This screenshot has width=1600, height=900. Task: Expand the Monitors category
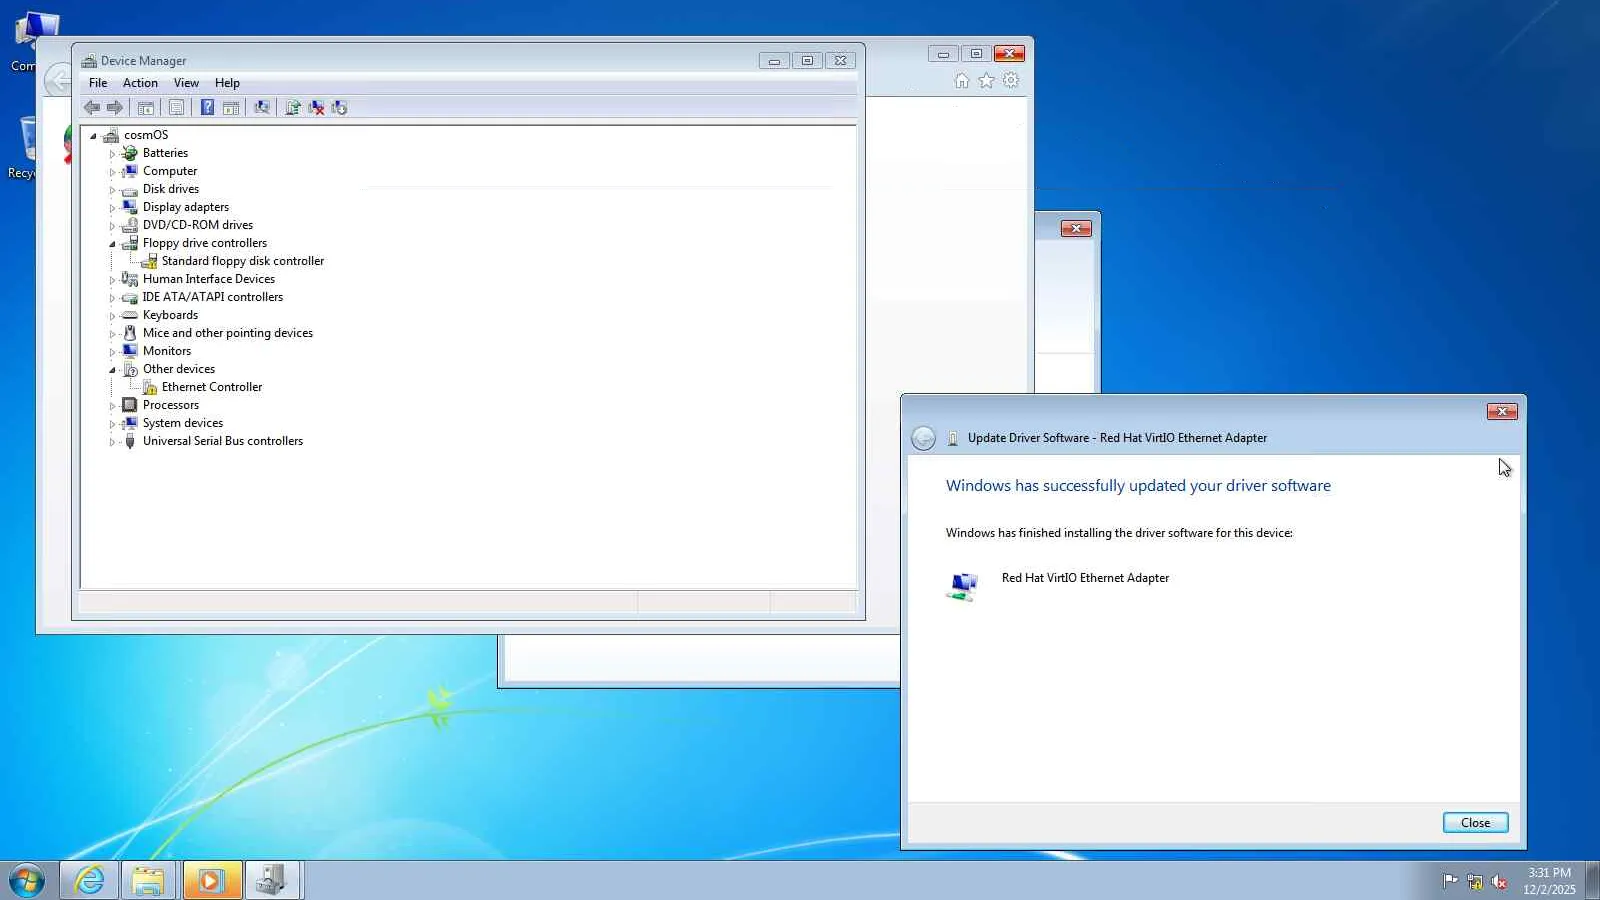(112, 352)
